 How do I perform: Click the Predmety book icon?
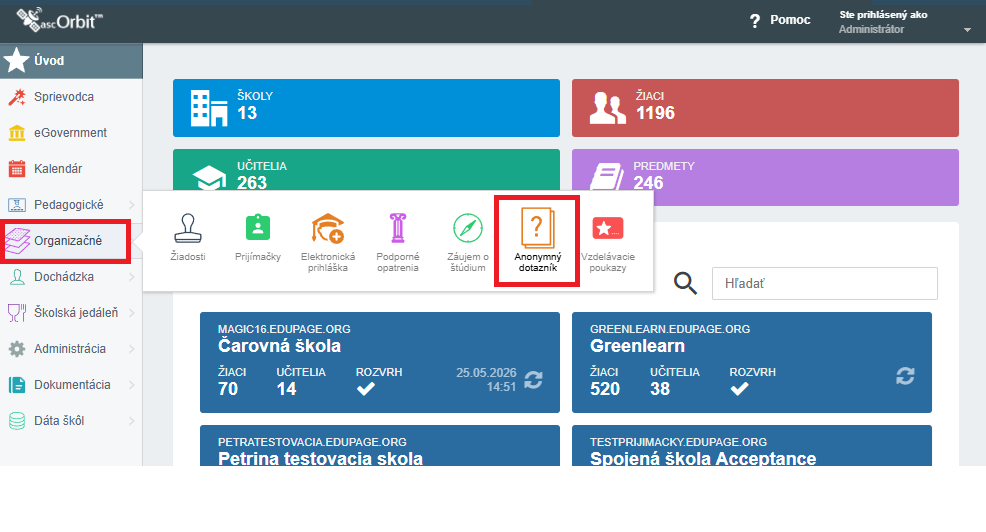click(x=607, y=177)
